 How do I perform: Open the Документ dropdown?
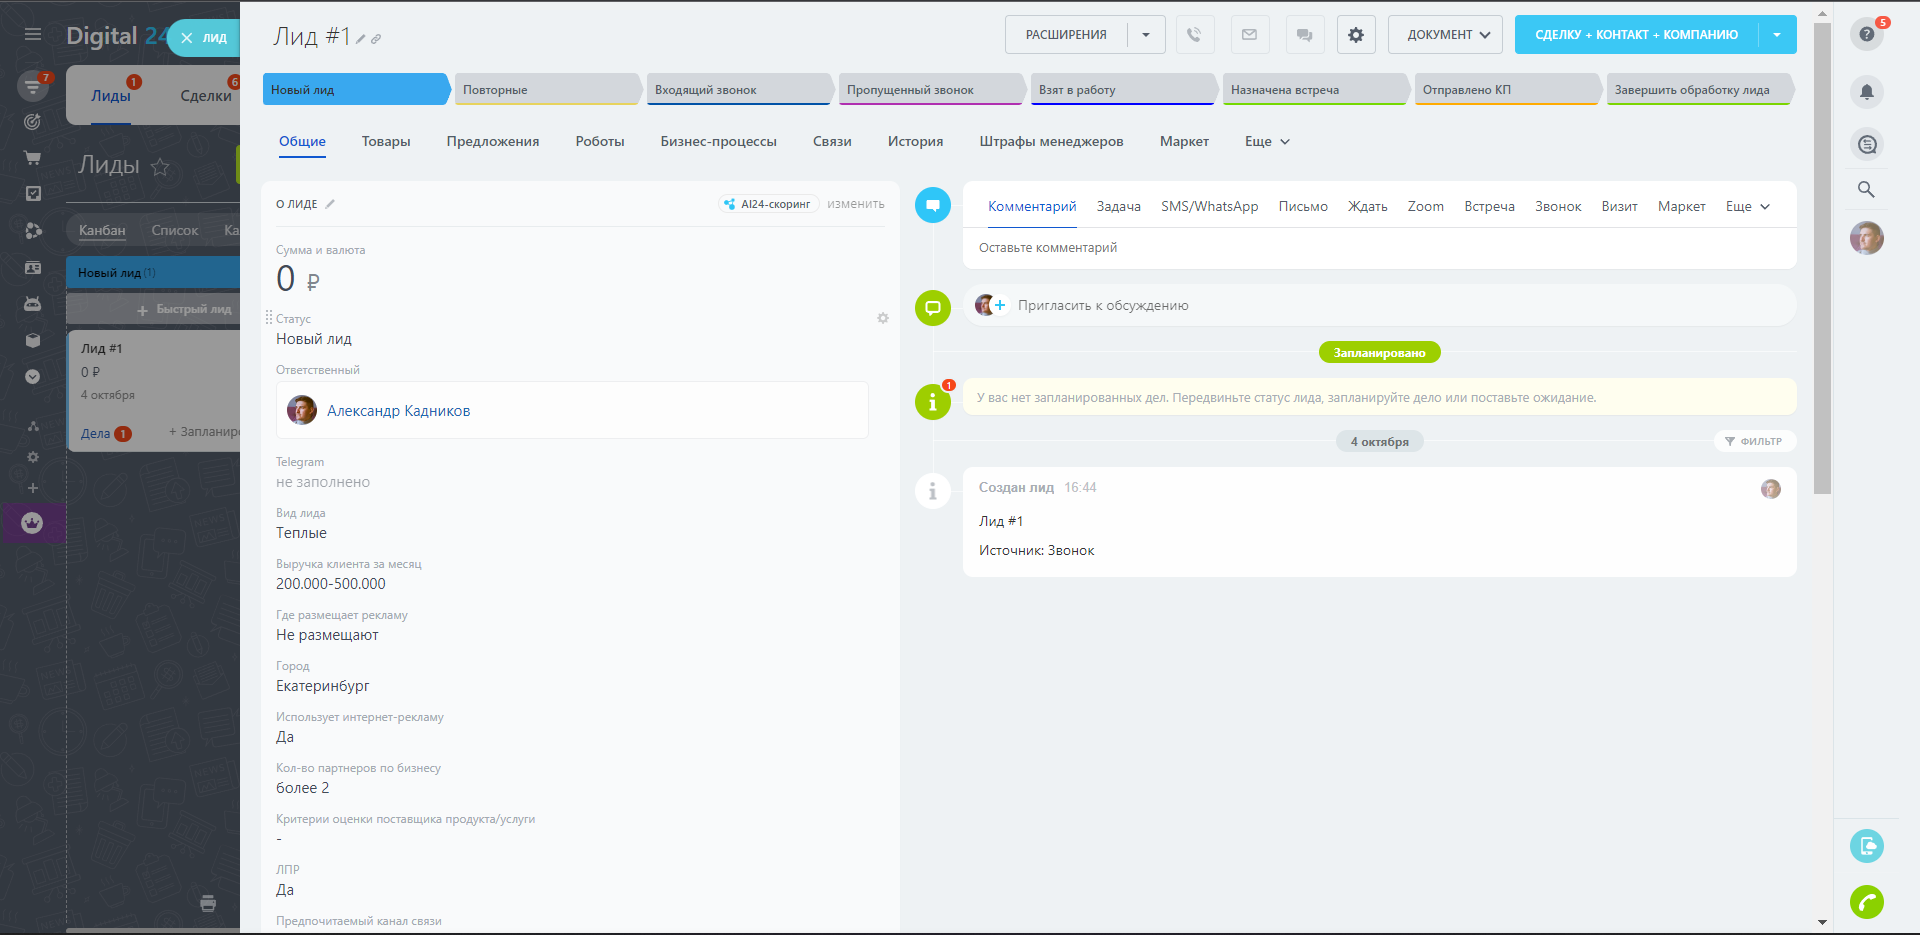pyautogui.click(x=1446, y=35)
